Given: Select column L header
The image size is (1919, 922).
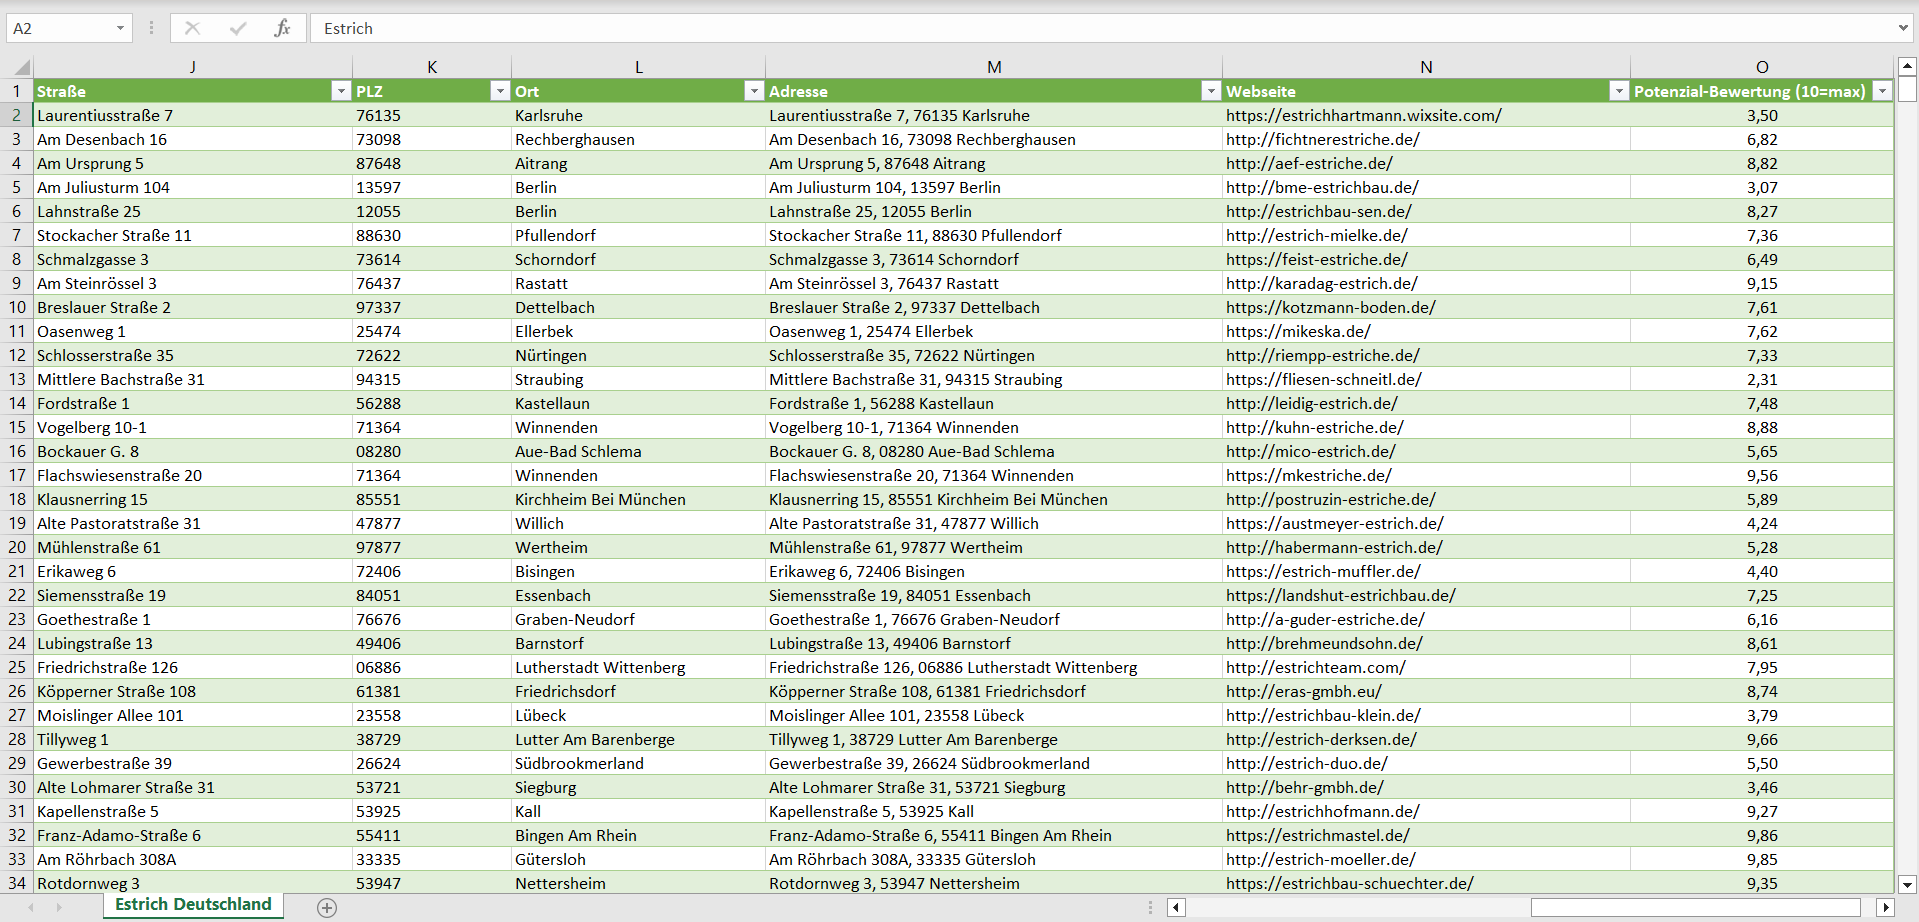Looking at the screenshot, I should 638,67.
